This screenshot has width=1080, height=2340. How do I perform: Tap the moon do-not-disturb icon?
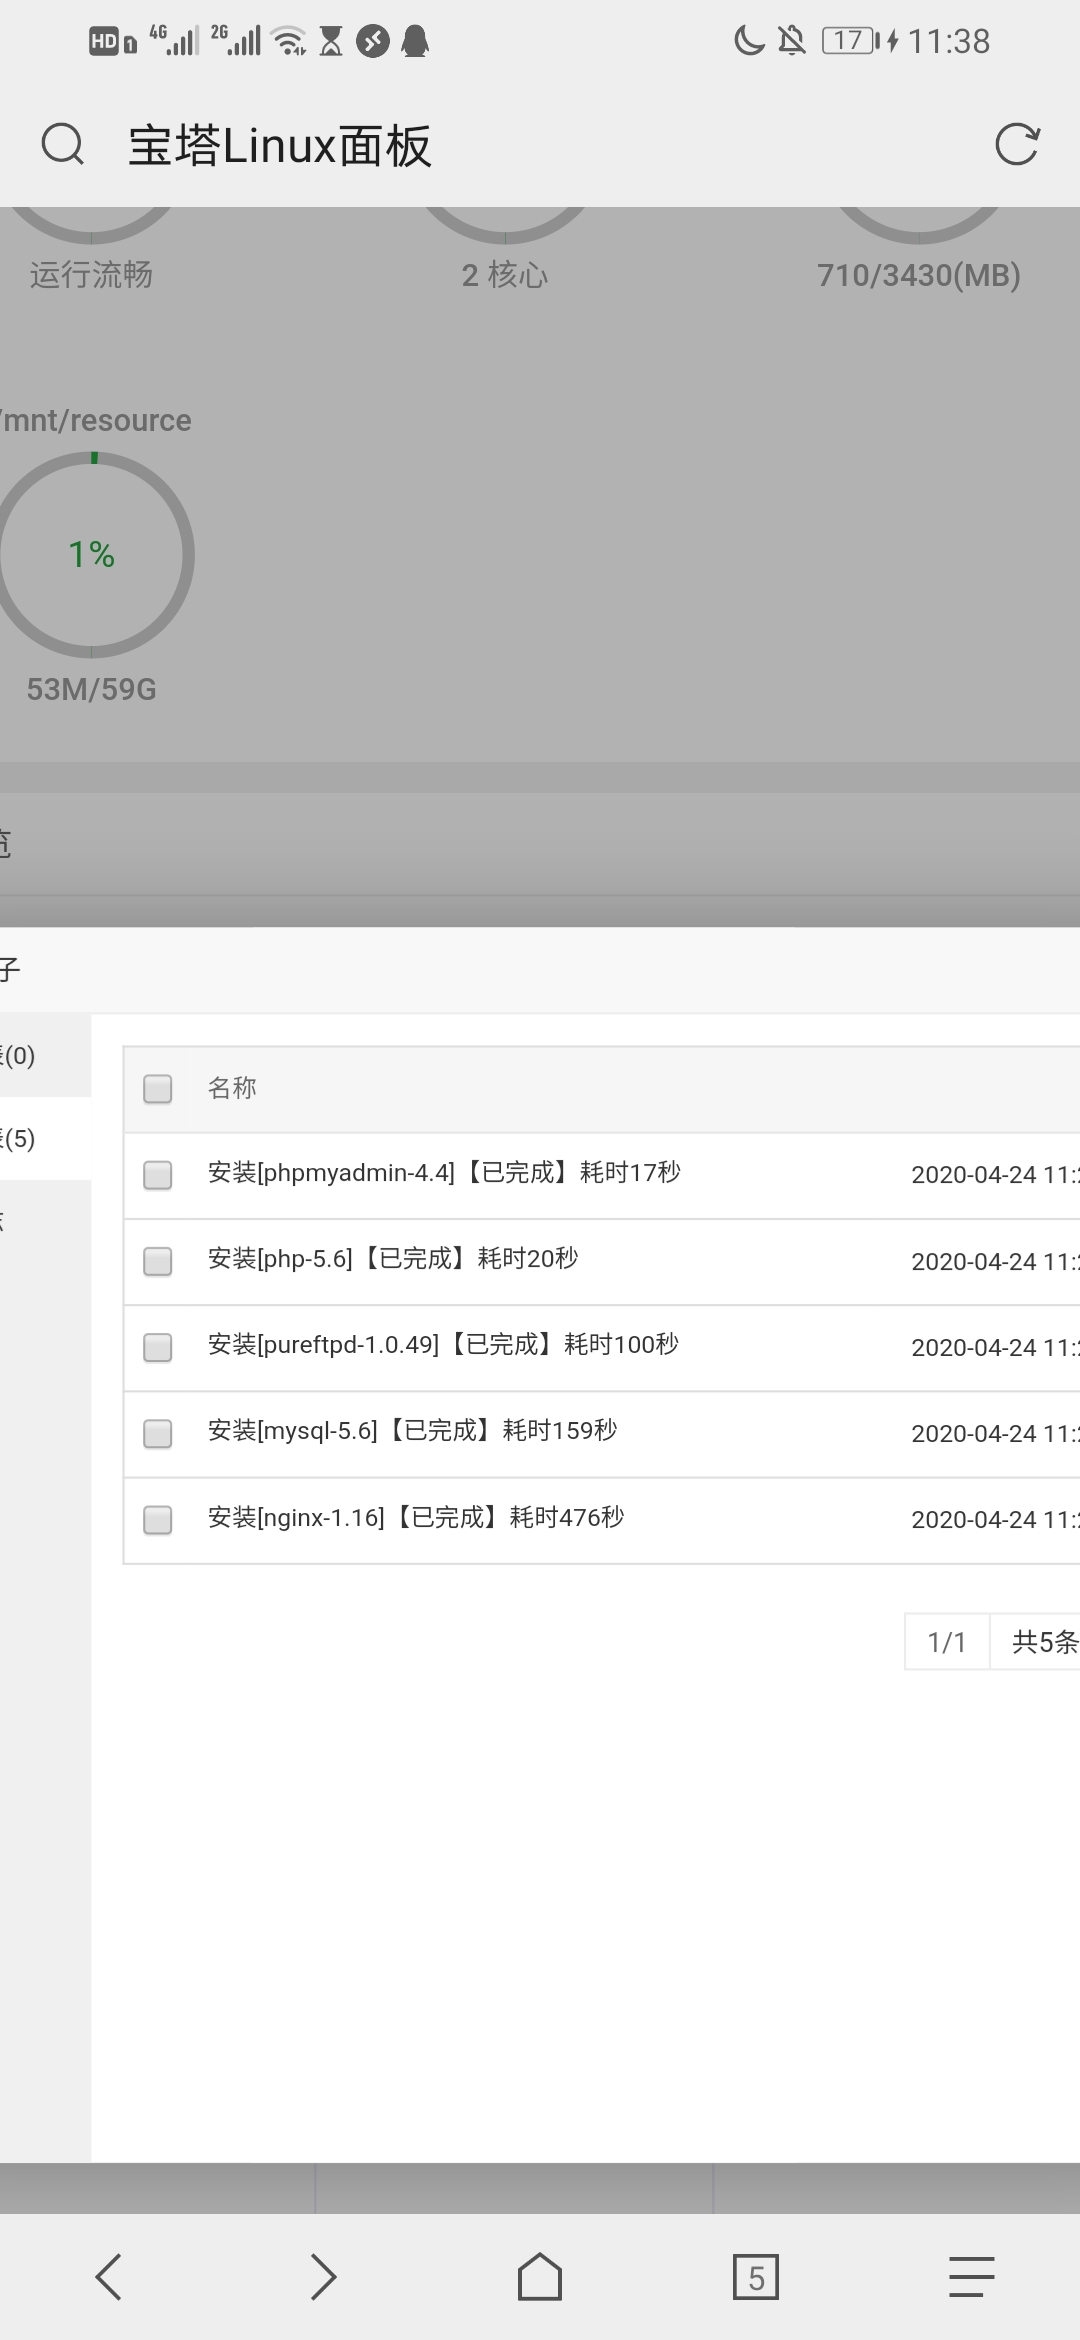pyautogui.click(x=749, y=41)
